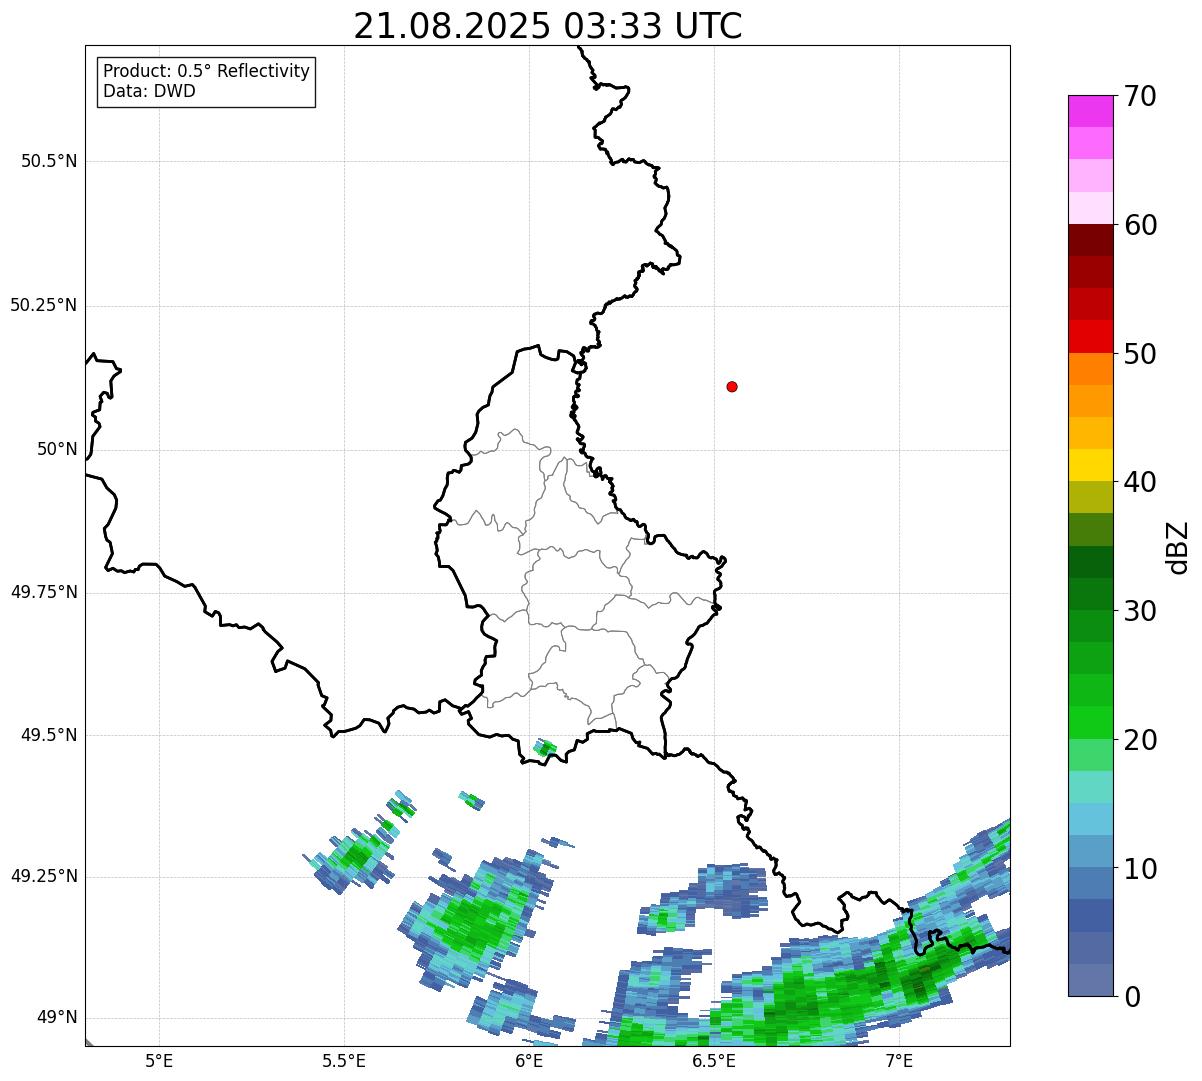The image size is (1202, 1081).
Task: Click the 'dBZ' colorbar axis label
Action: tap(1178, 547)
